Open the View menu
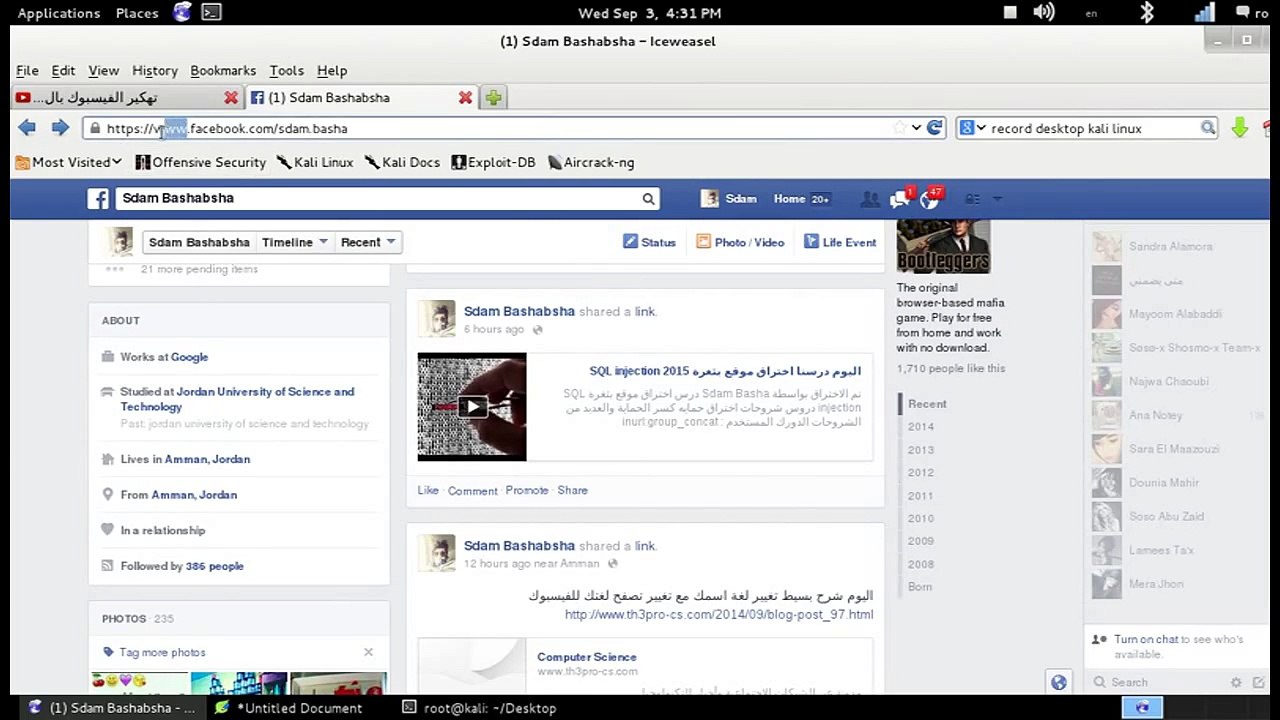 [103, 70]
